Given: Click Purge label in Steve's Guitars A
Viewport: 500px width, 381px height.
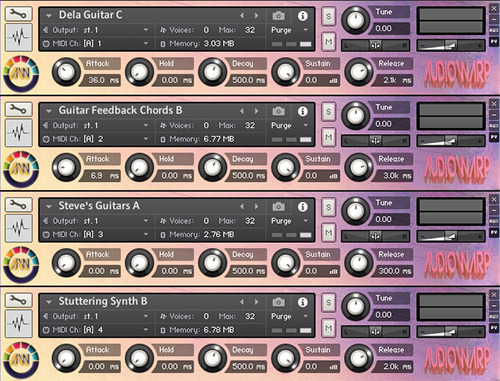Looking at the screenshot, I should 281,221.
